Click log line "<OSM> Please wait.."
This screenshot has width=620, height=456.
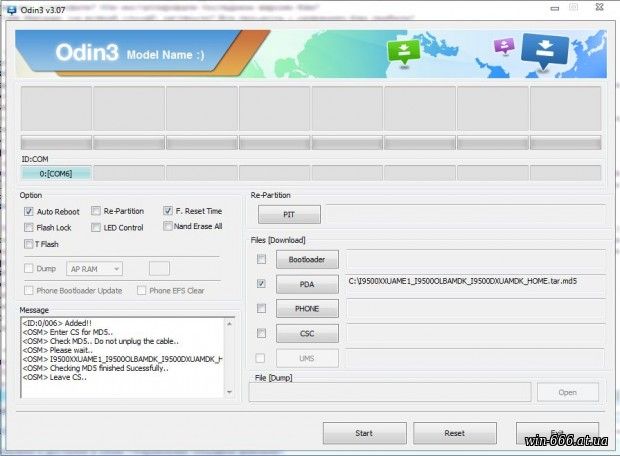[58, 350]
